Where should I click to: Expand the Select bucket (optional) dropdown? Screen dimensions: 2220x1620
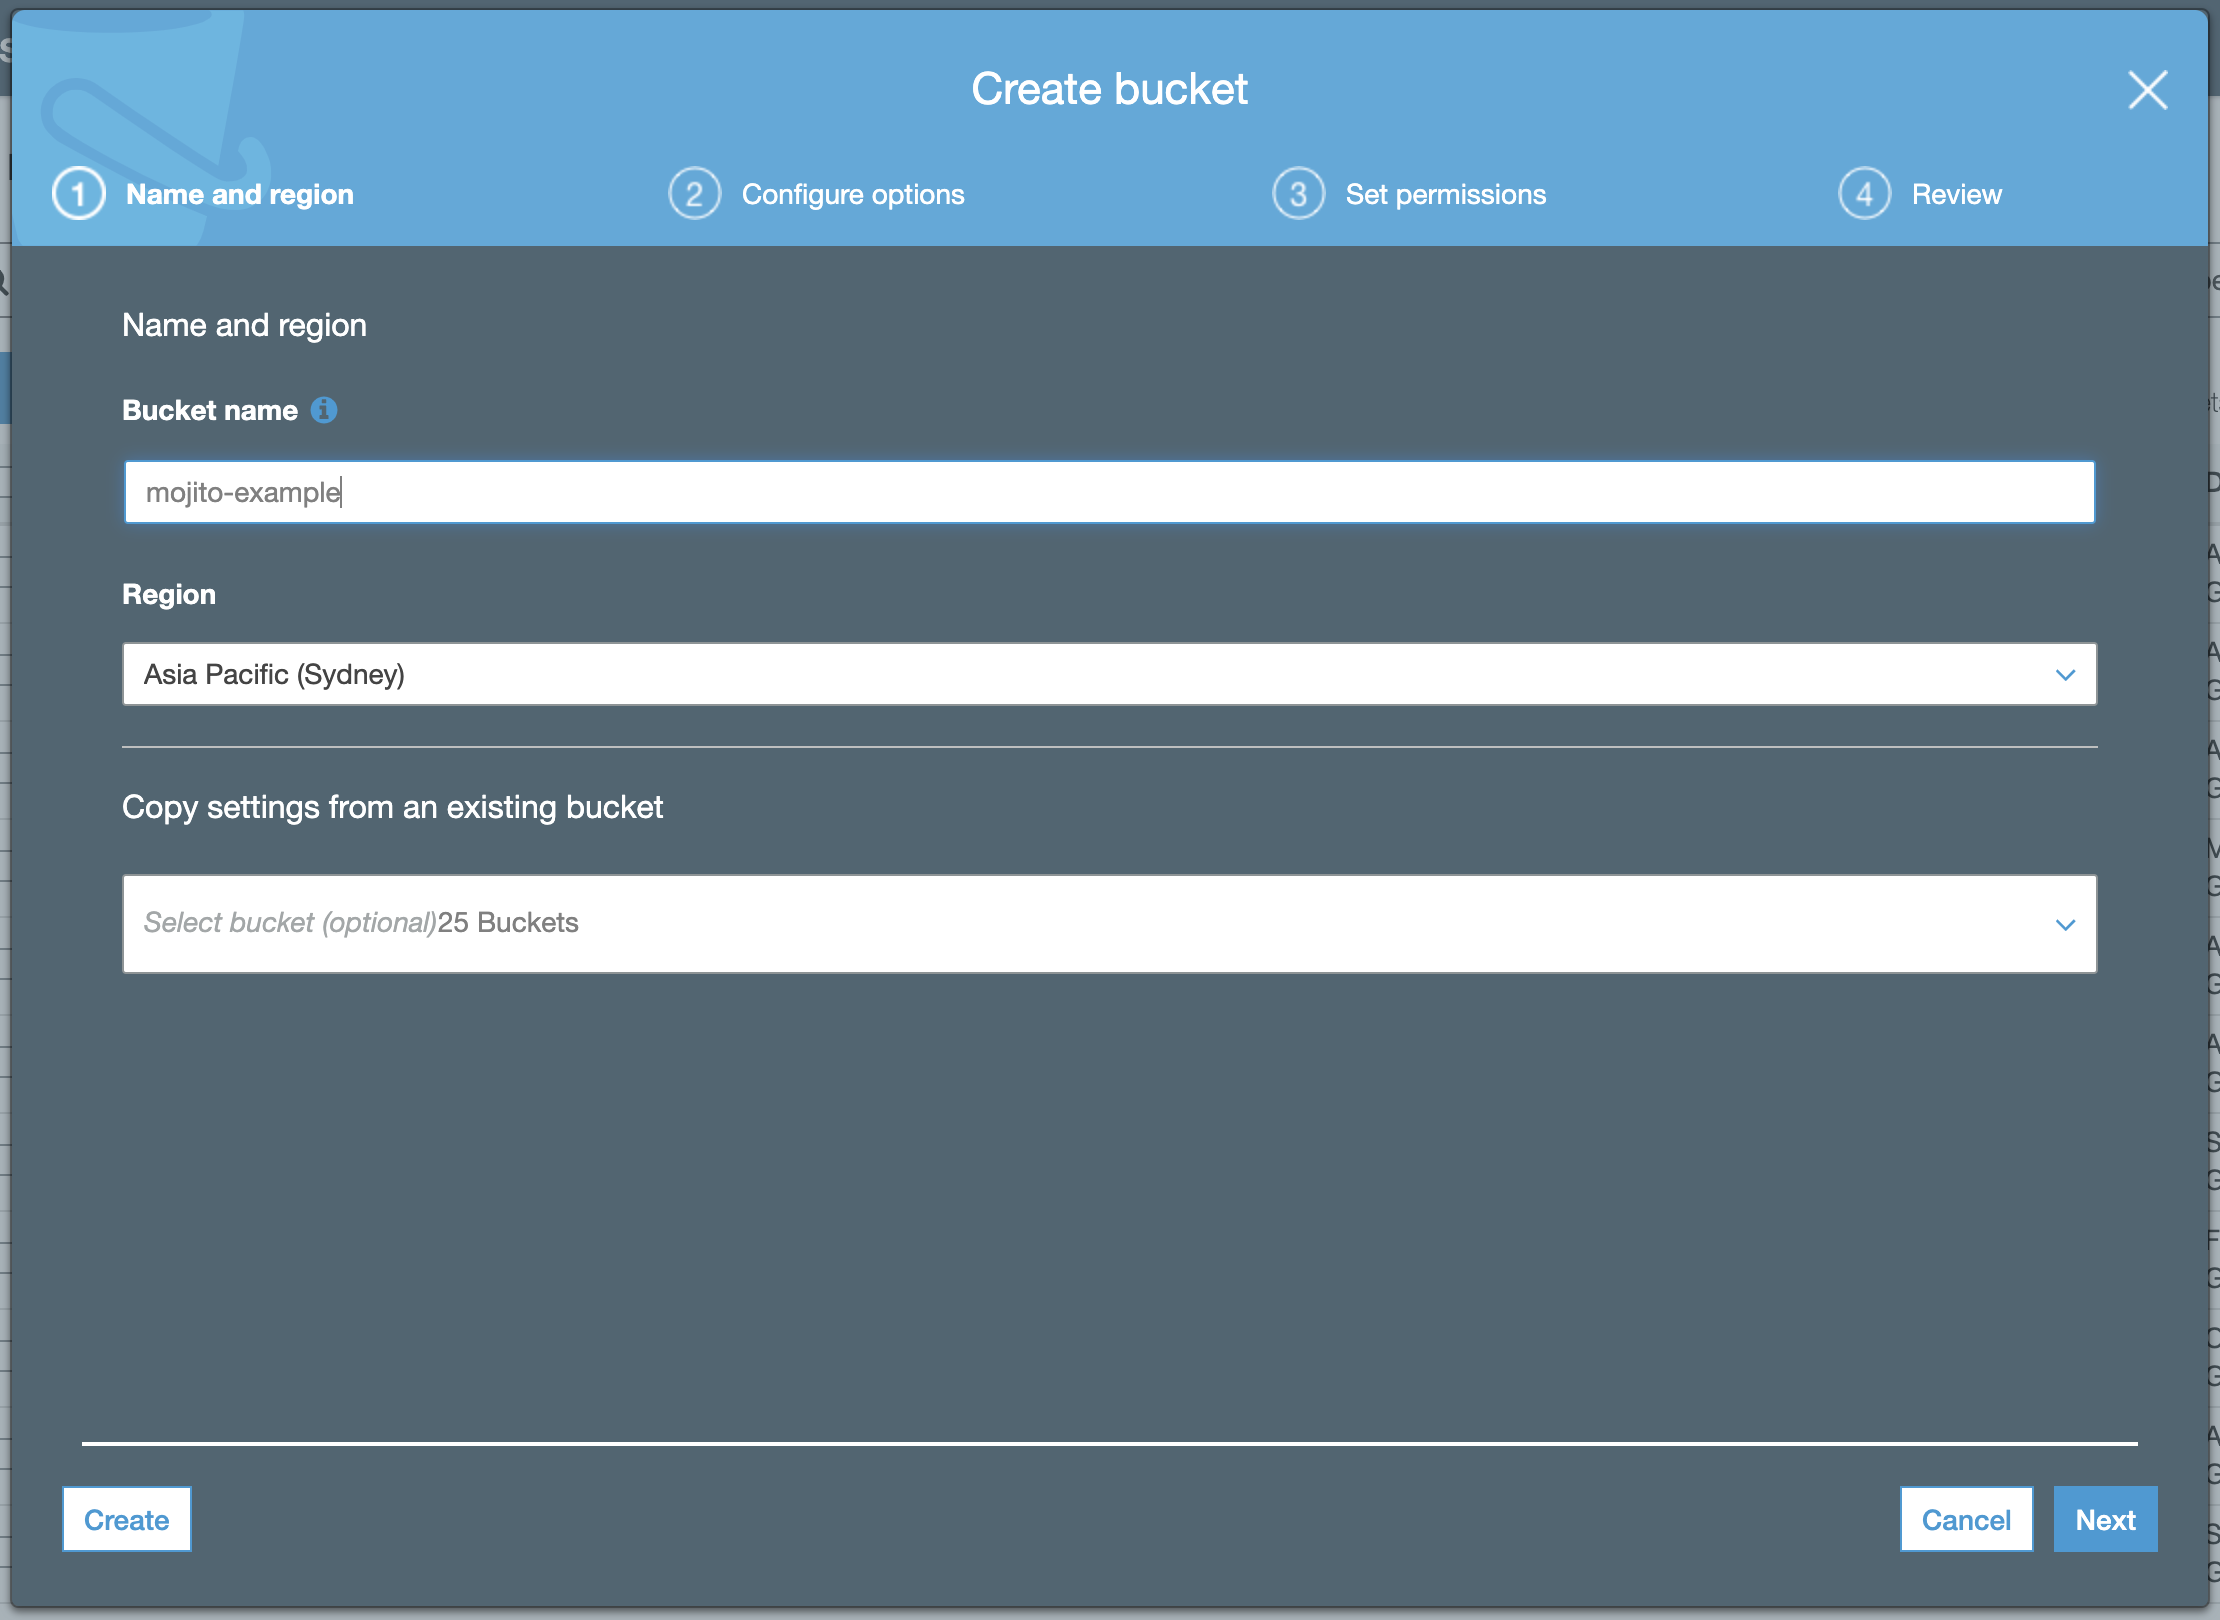(x=1108, y=924)
